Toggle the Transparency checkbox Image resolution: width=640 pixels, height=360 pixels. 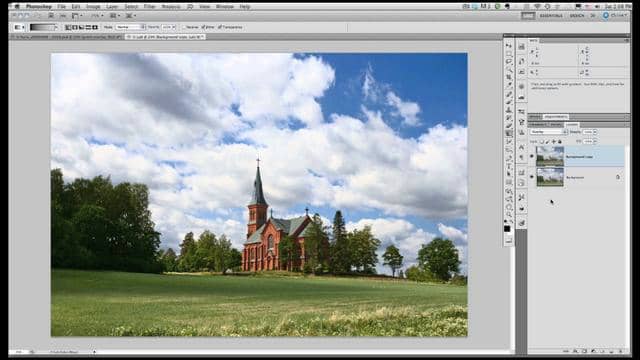(220, 27)
